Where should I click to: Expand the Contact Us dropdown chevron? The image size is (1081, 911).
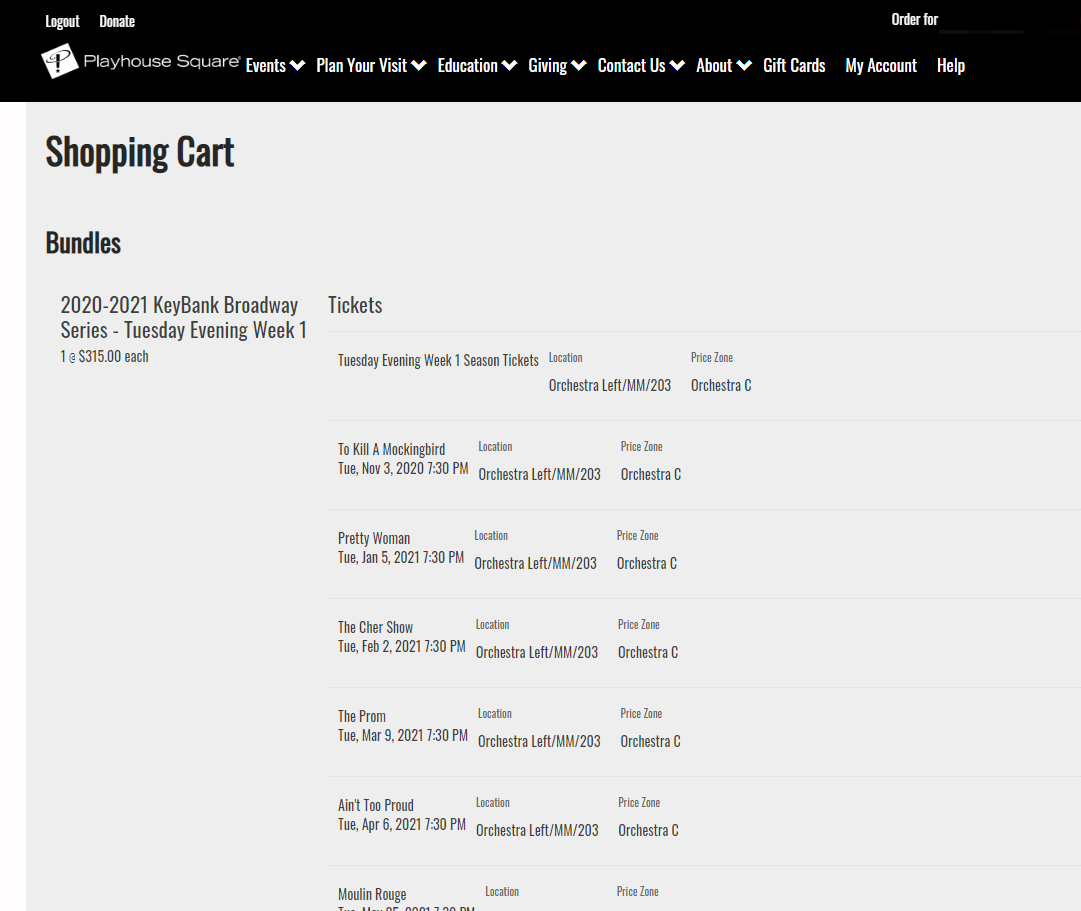(x=678, y=66)
